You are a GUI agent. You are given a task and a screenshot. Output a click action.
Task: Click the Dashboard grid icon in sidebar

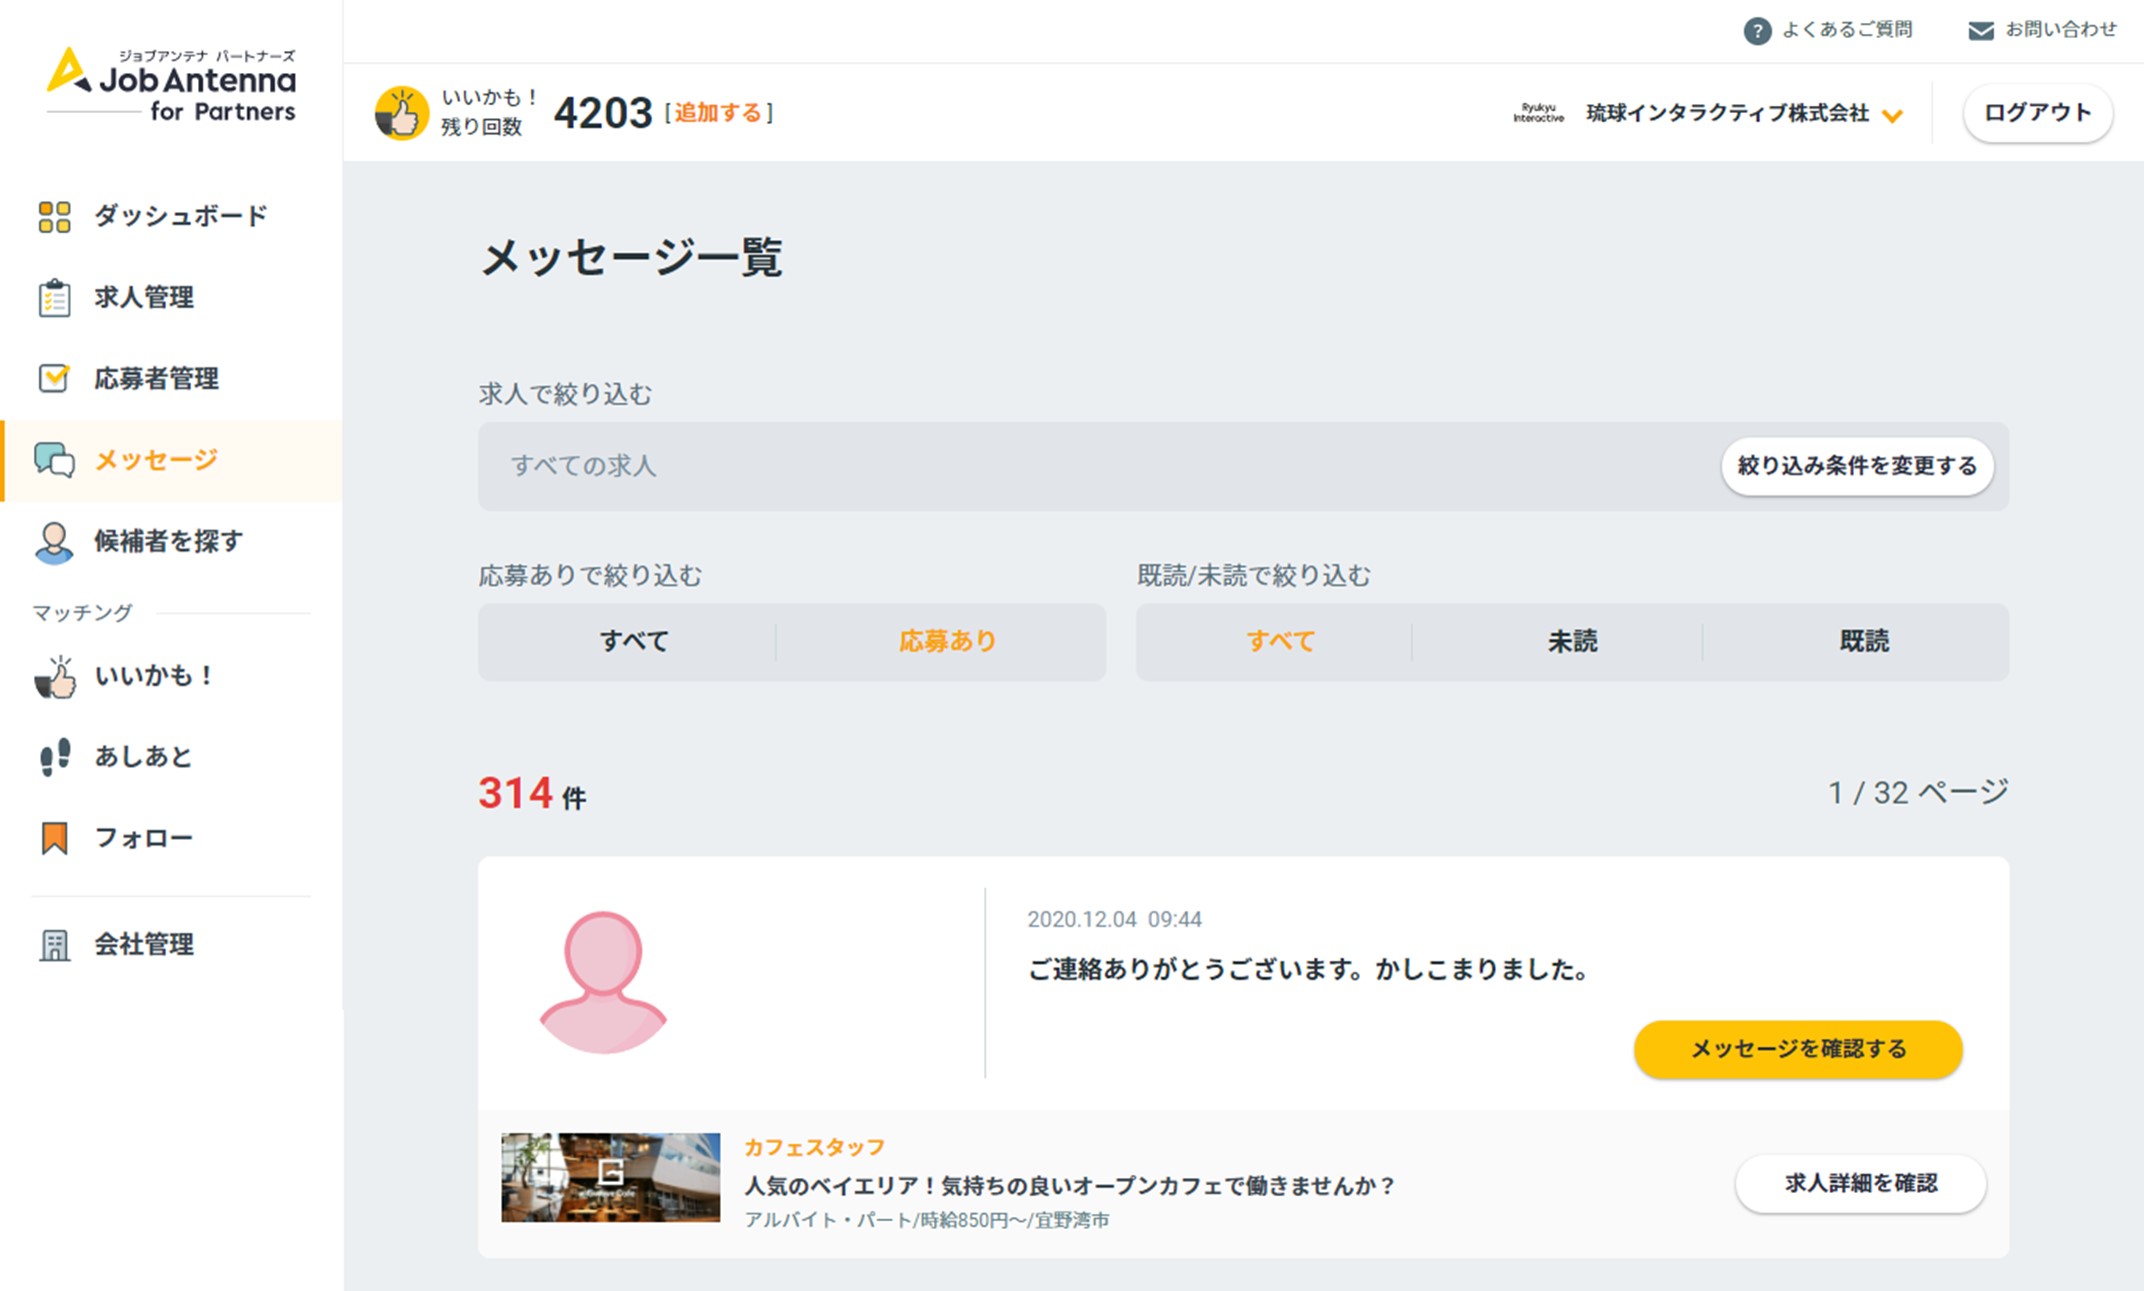pos(54,216)
